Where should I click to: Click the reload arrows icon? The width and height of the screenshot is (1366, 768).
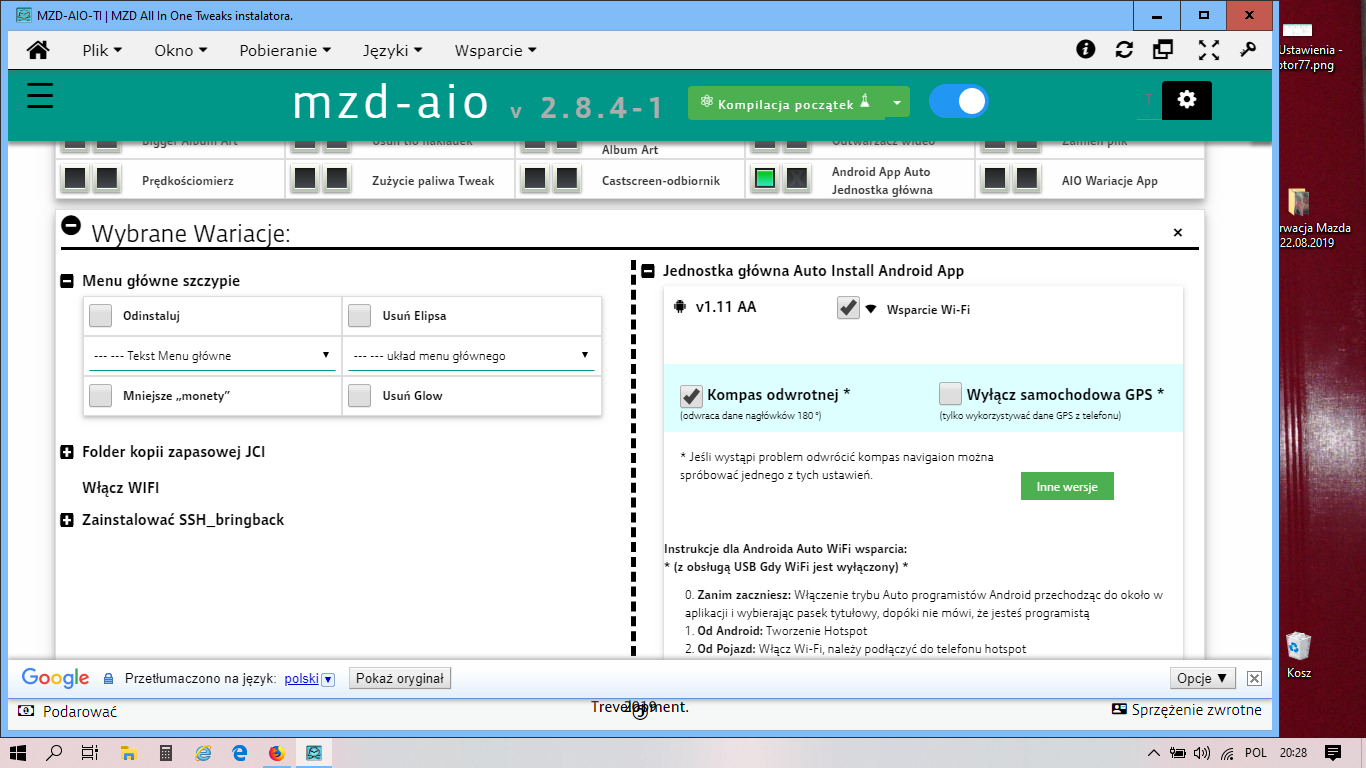tap(1124, 50)
